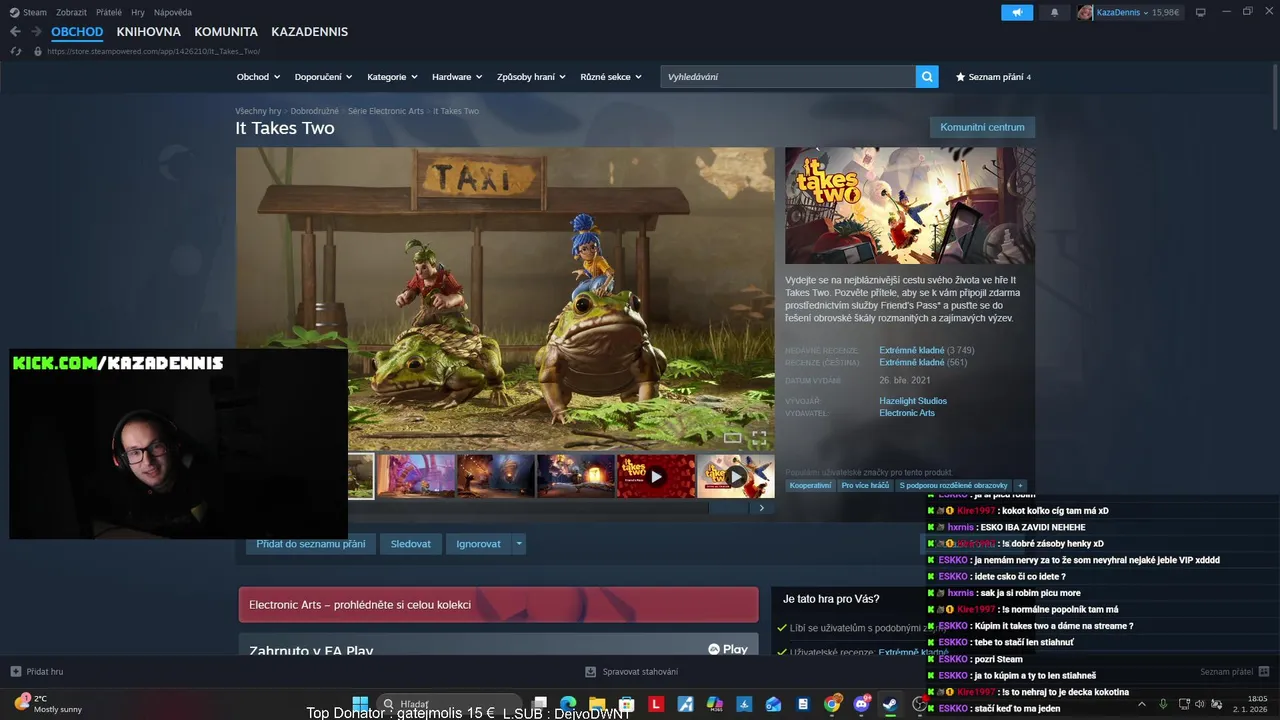Enter fullscreen on the screenshot viewer
This screenshot has width=1280, height=720.
[759, 438]
